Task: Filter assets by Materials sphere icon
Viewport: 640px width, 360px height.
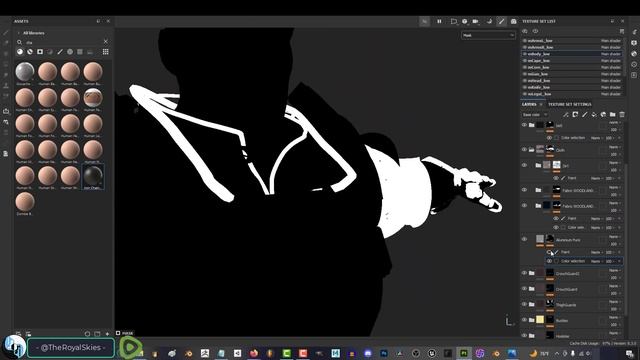Action: tap(20, 52)
